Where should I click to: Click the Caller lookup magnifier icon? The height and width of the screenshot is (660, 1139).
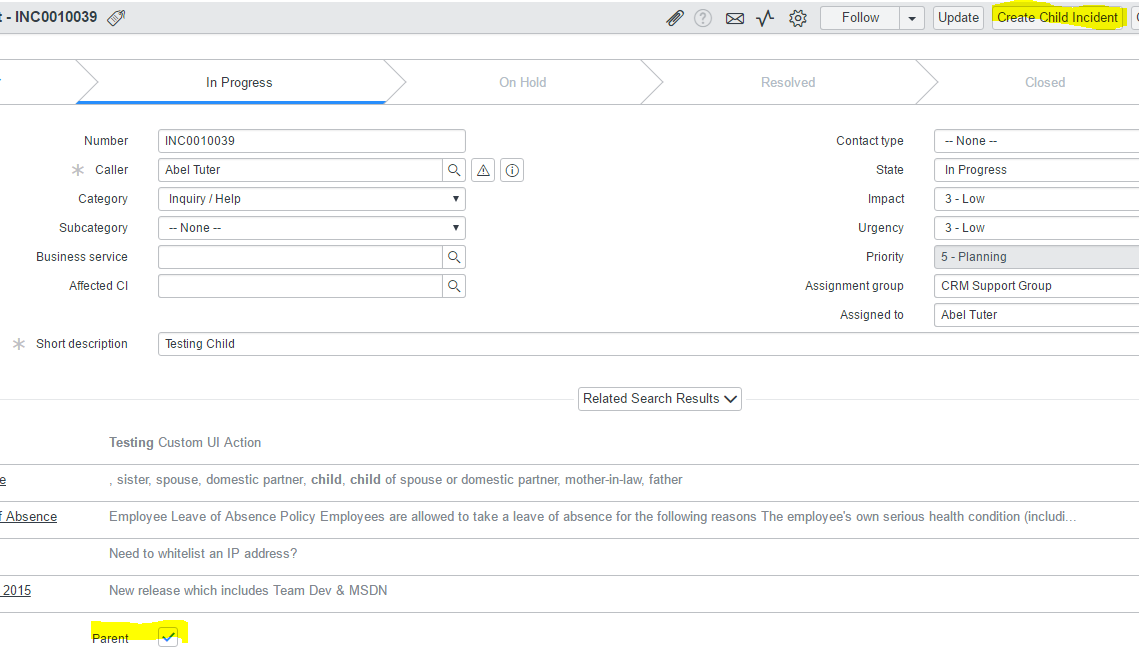(x=454, y=170)
